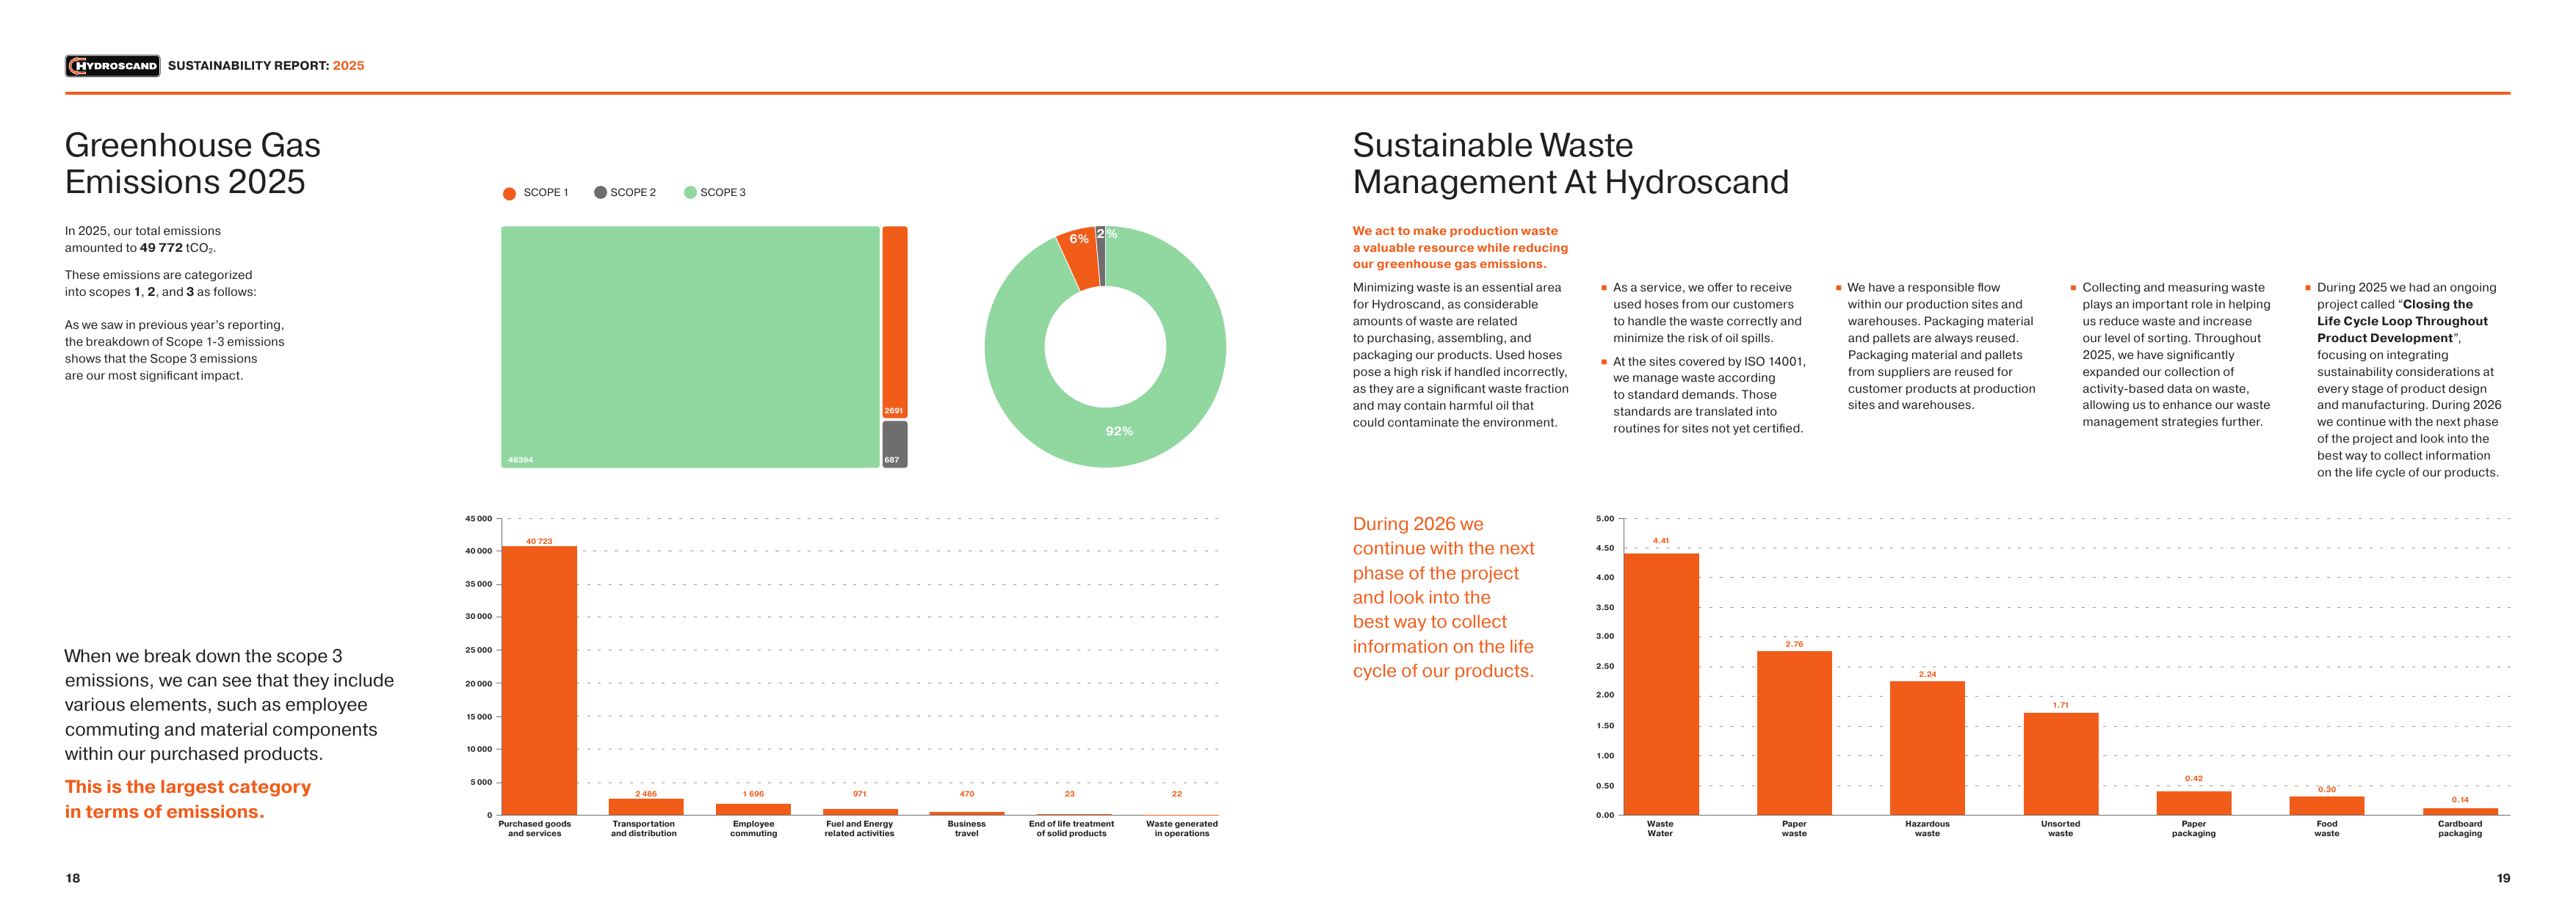Click the 92% segment of the donut chart
2576x911 pixels.
point(1119,431)
